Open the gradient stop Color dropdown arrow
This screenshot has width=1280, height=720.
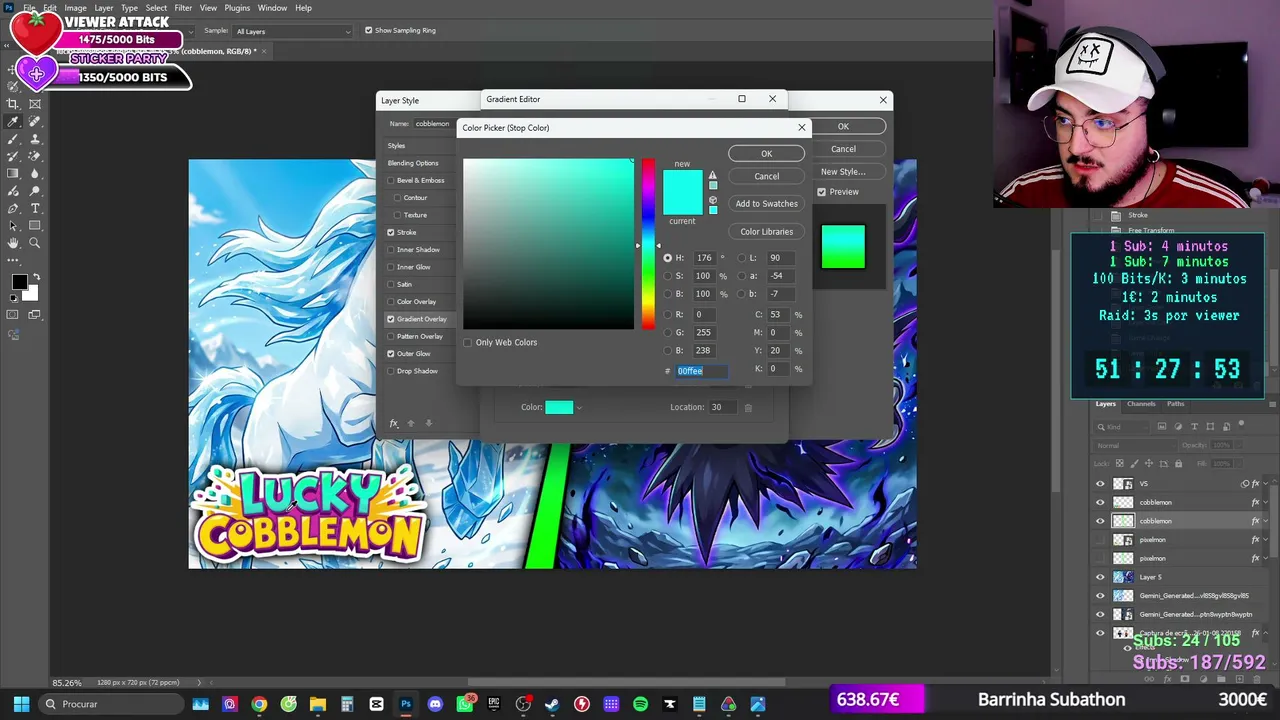coord(579,407)
